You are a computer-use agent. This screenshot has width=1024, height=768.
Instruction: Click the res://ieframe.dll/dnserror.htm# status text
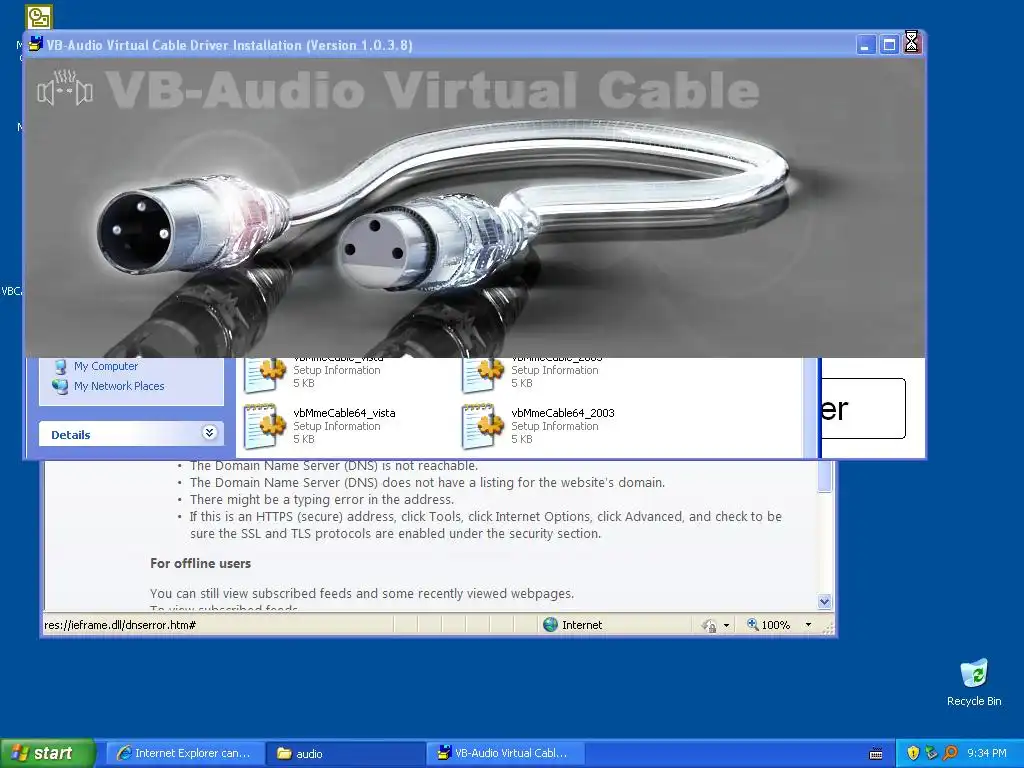(x=120, y=625)
